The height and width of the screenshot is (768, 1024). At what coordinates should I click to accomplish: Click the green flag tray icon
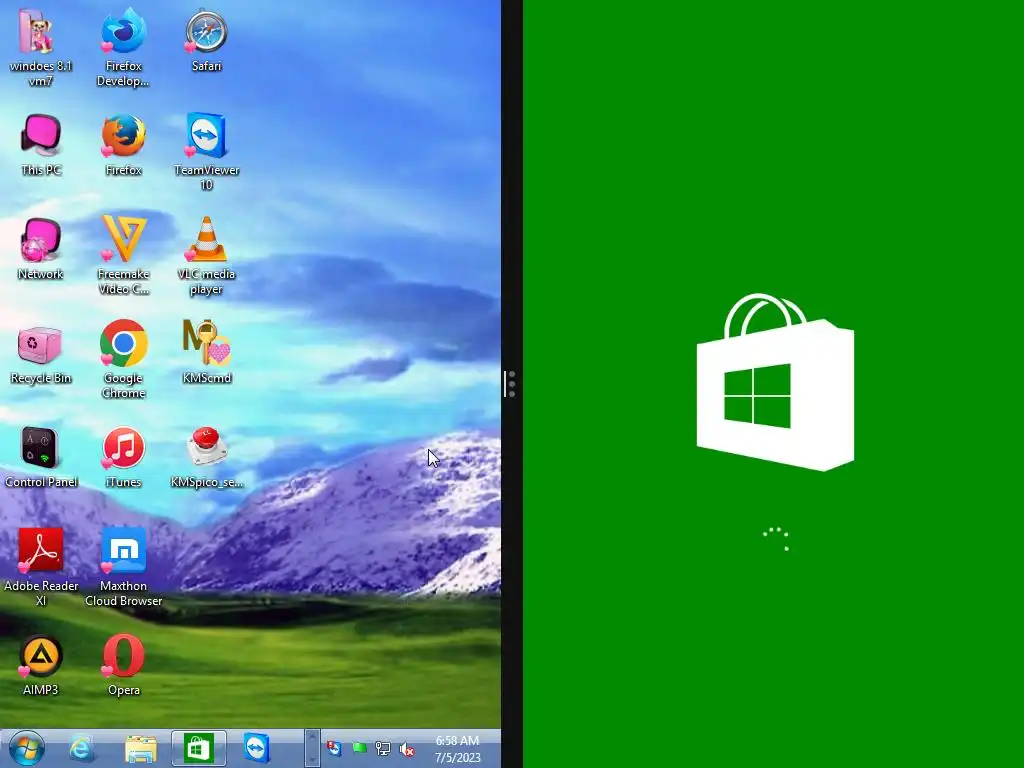tap(359, 748)
